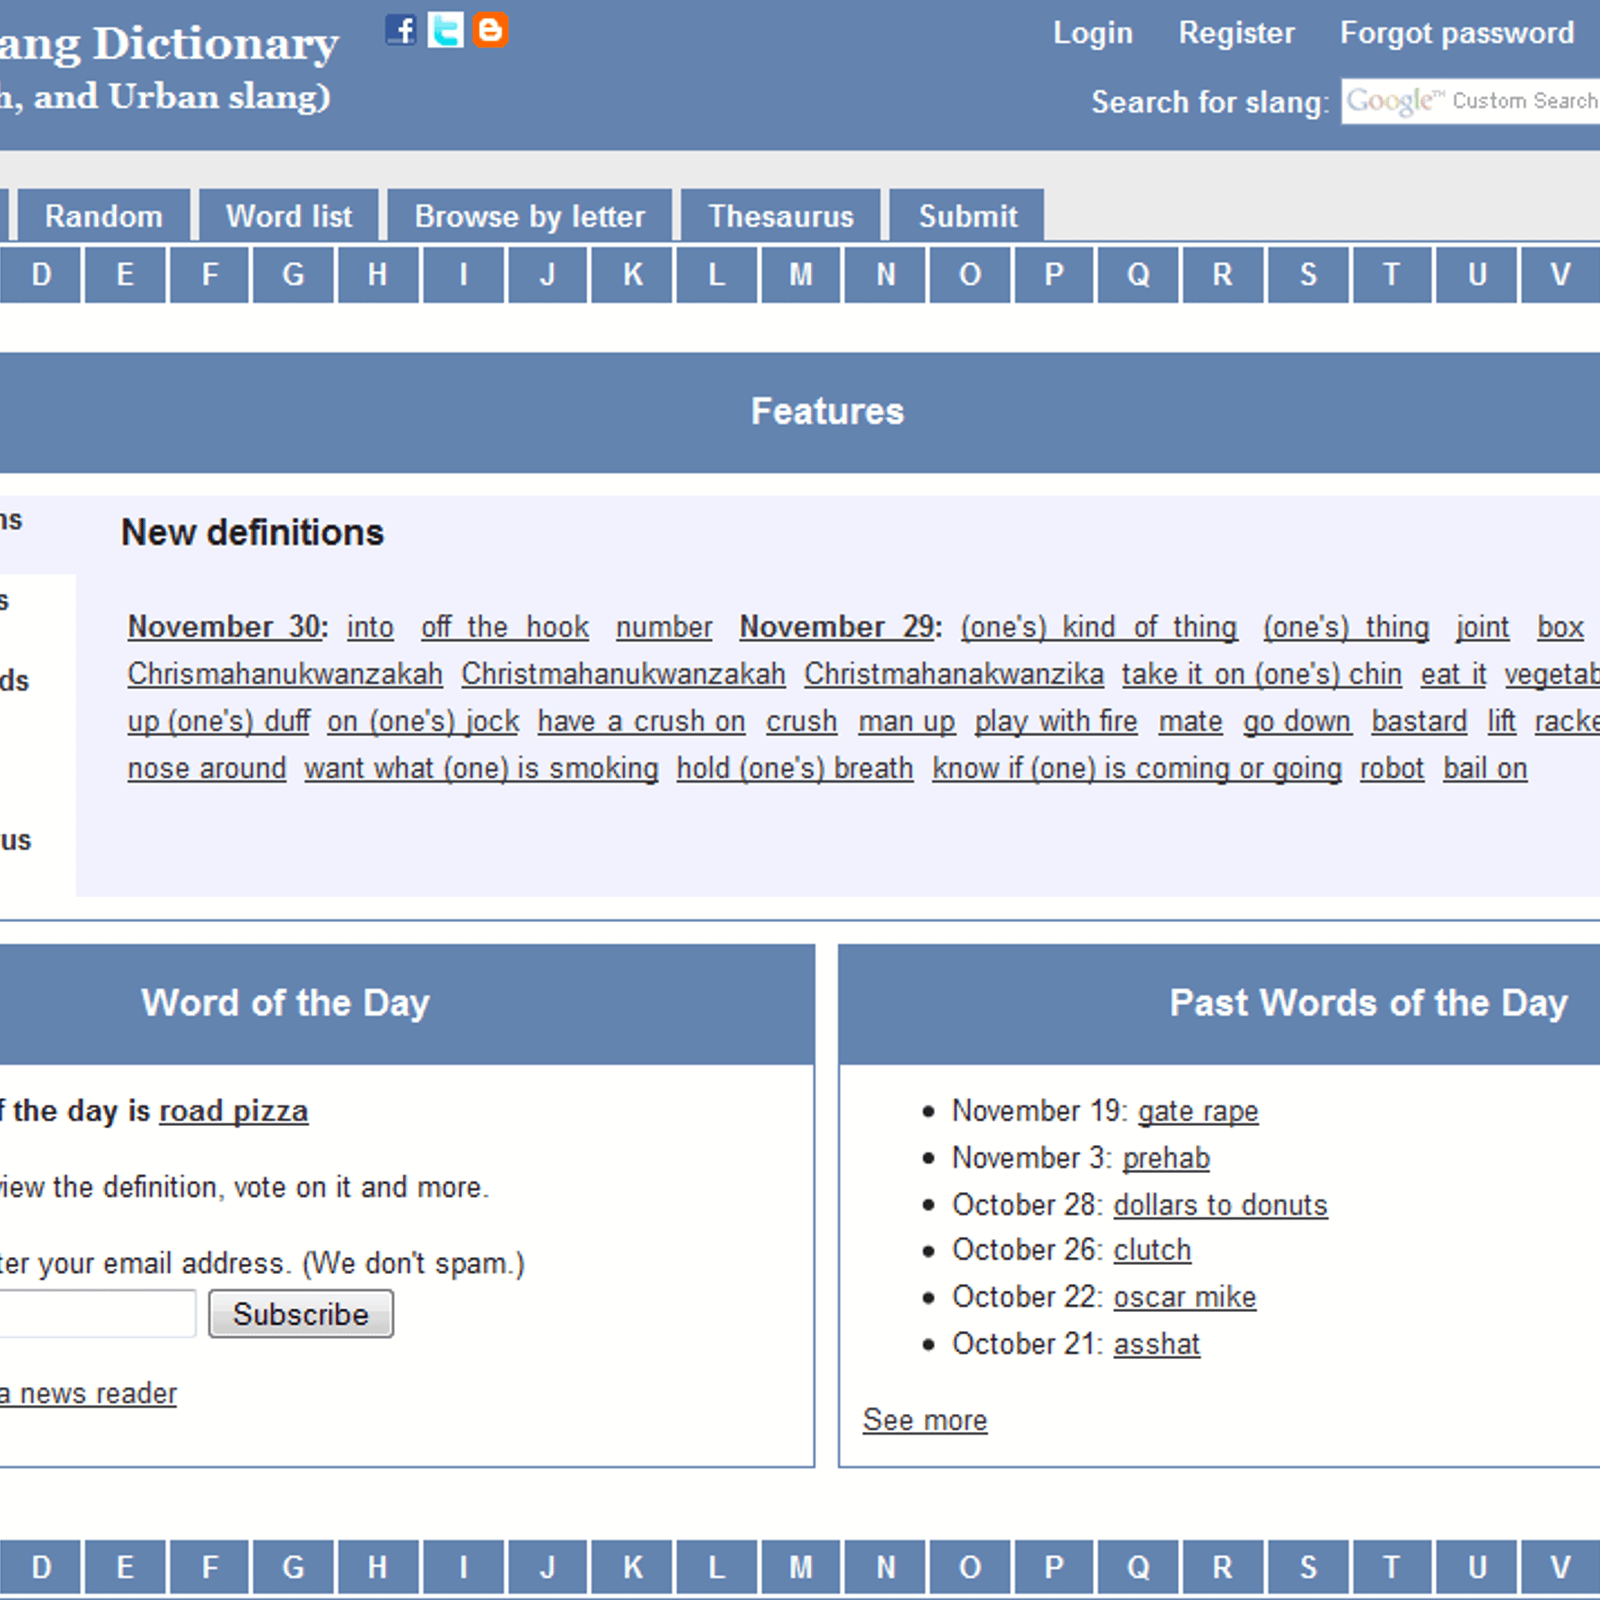Browse letter K in top alphabet bar
The width and height of the screenshot is (1600, 1600).
pos(632,274)
